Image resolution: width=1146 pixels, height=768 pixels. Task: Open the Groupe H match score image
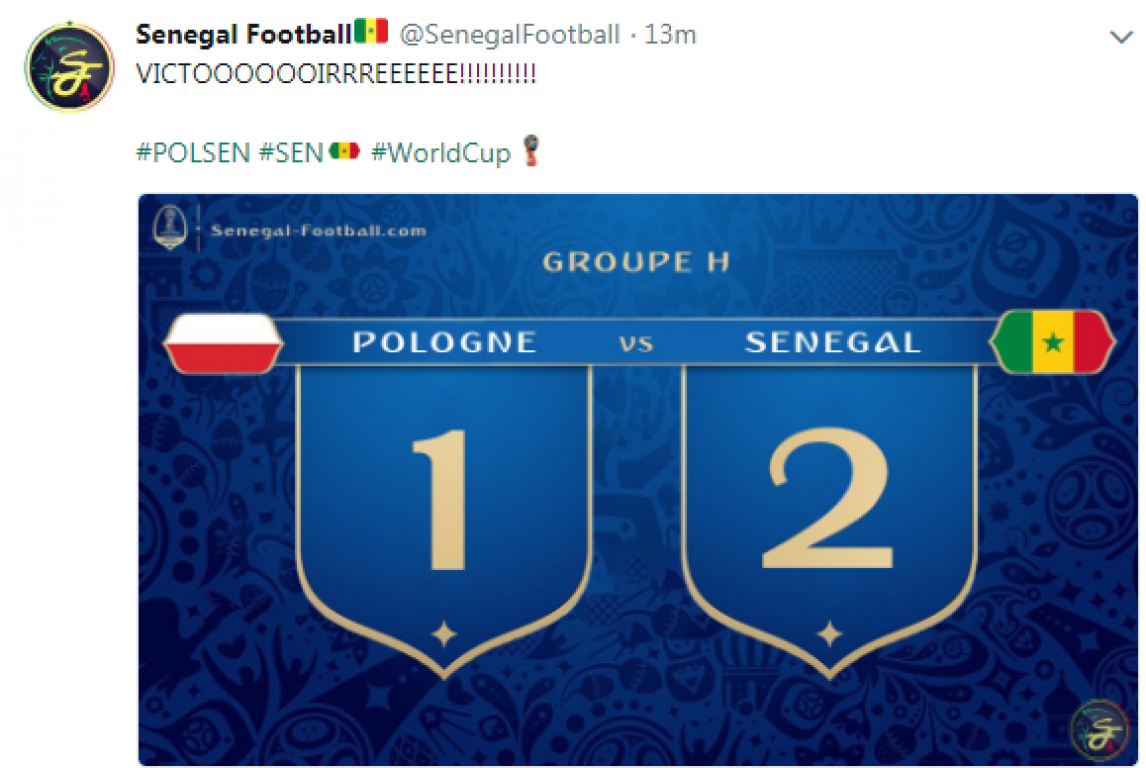pos(637,479)
